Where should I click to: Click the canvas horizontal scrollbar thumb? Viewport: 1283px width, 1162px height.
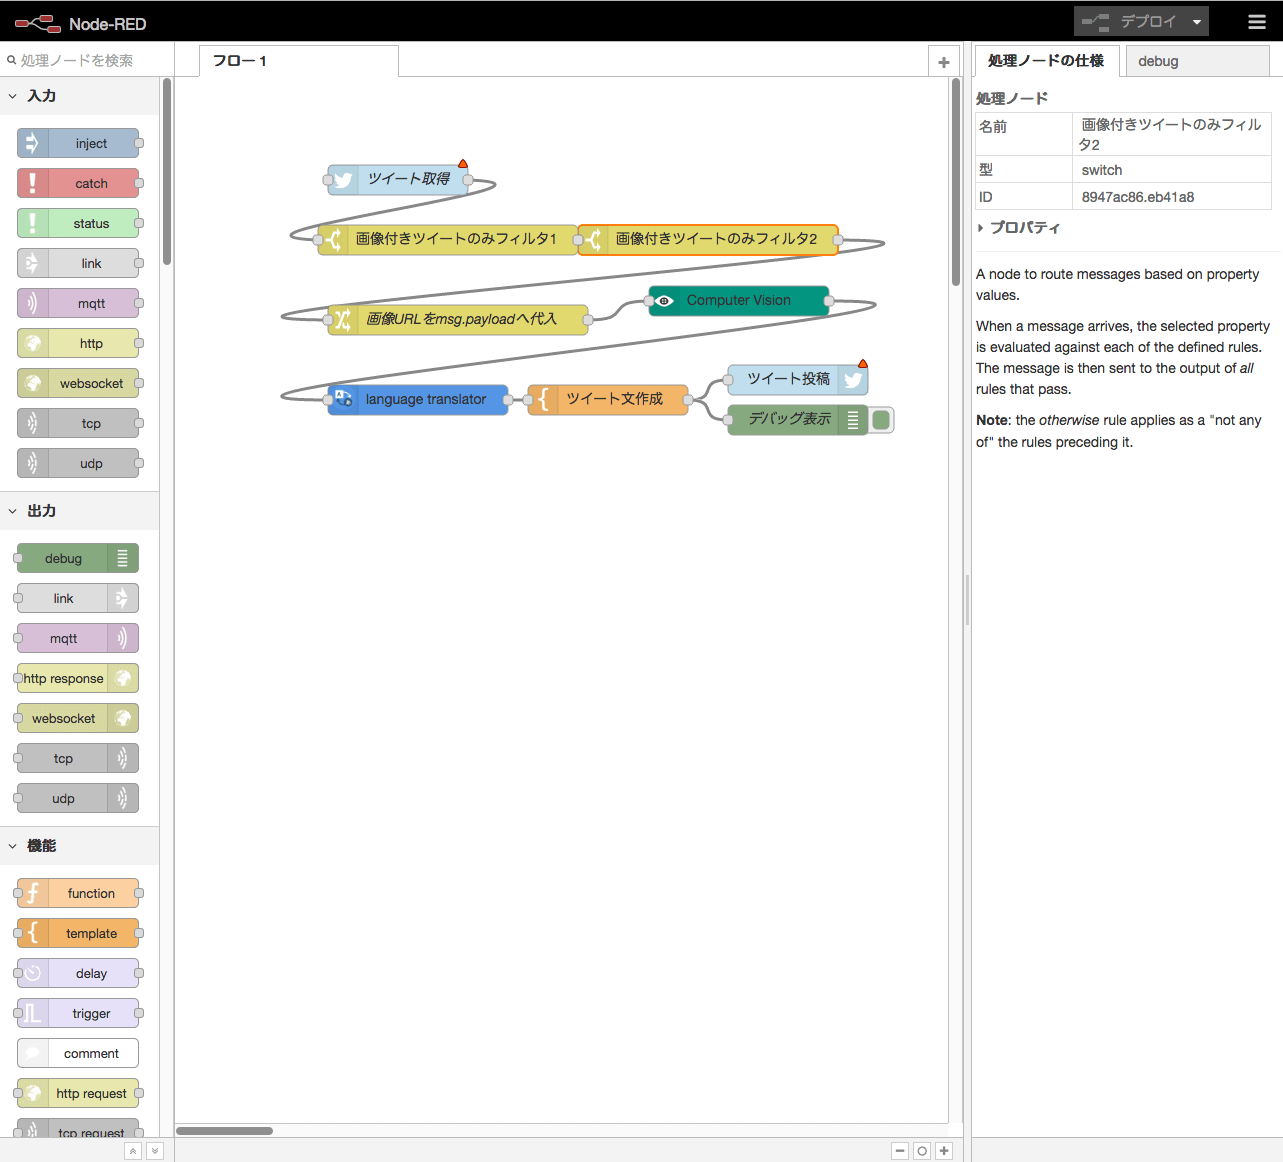224,1131
